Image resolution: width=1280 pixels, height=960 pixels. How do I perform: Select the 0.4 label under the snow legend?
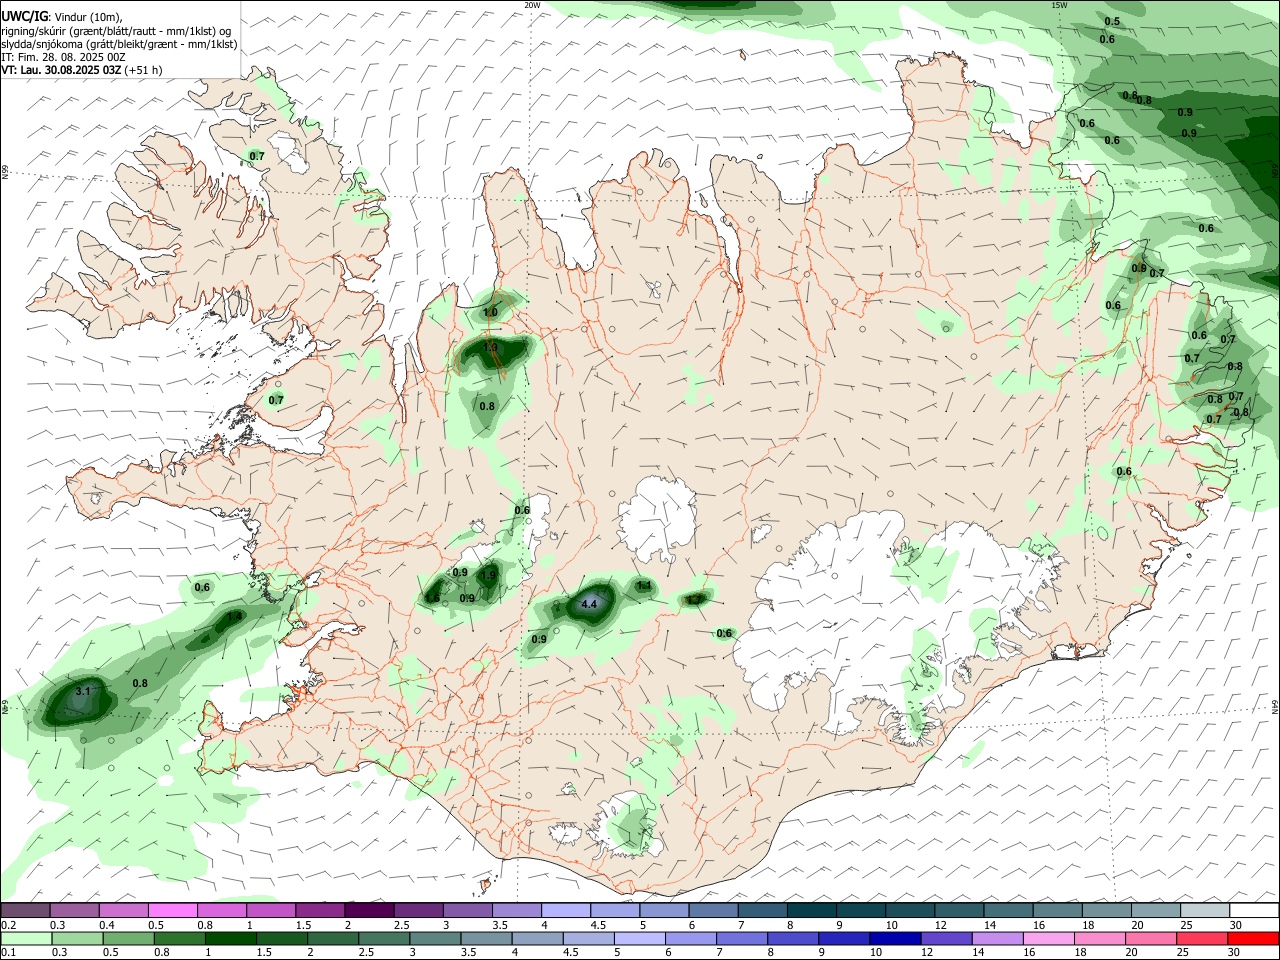pos(107,925)
